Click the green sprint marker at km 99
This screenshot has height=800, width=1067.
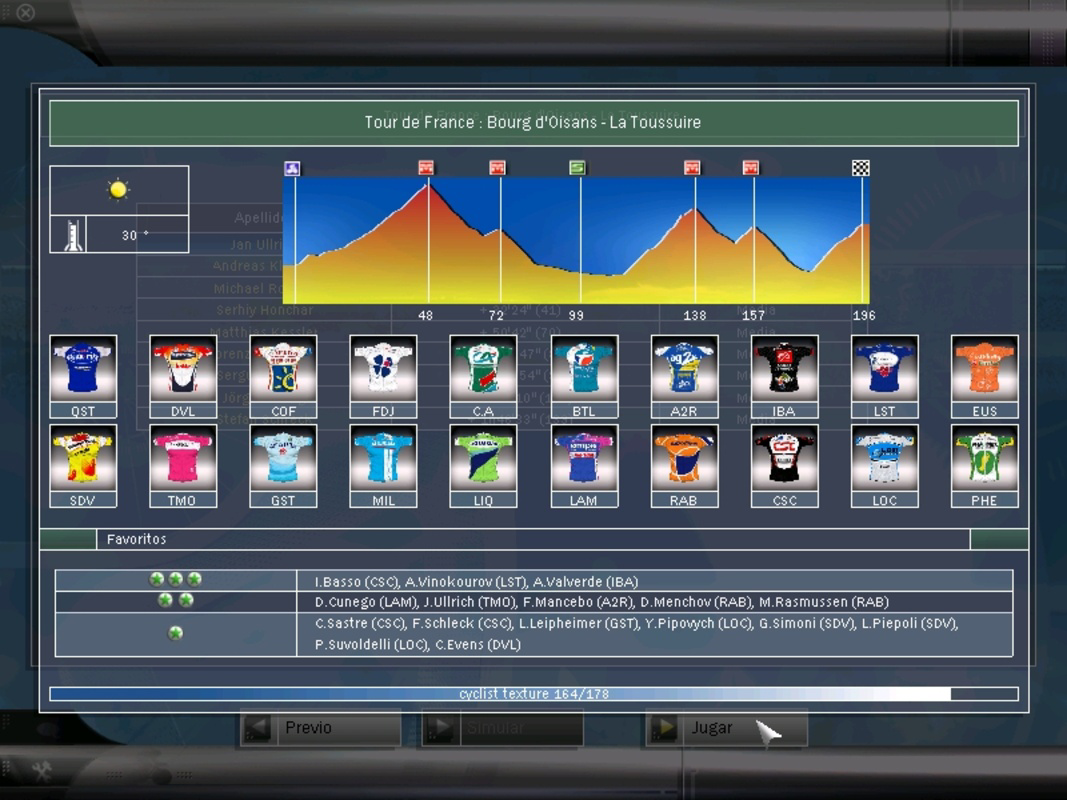pos(577,167)
